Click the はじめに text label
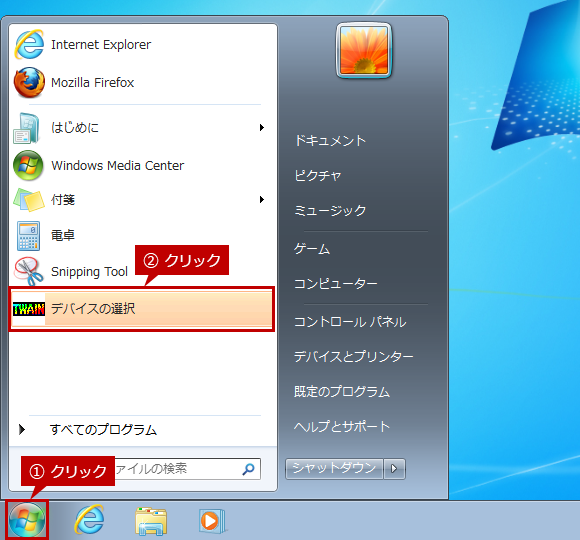Screen dimensions: 580x540 [x=75, y=128]
